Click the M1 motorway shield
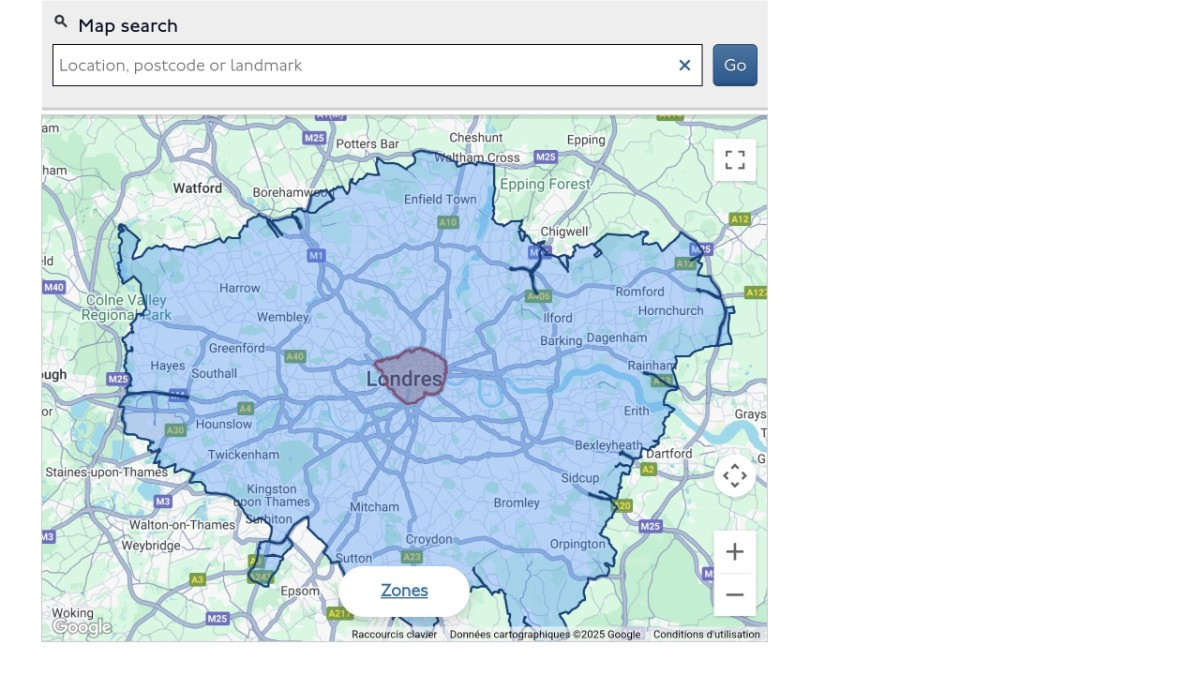The width and height of the screenshot is (1200, 675). (316, 256)
